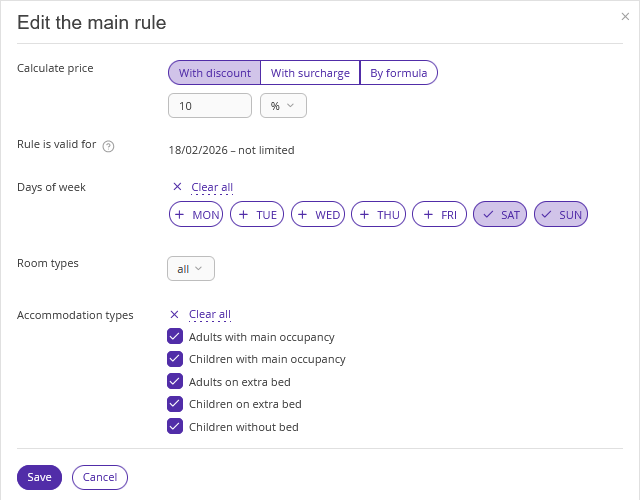
Task: Click the X icon beside Accommodation types Clear all
Action: (x=175, y=314)
